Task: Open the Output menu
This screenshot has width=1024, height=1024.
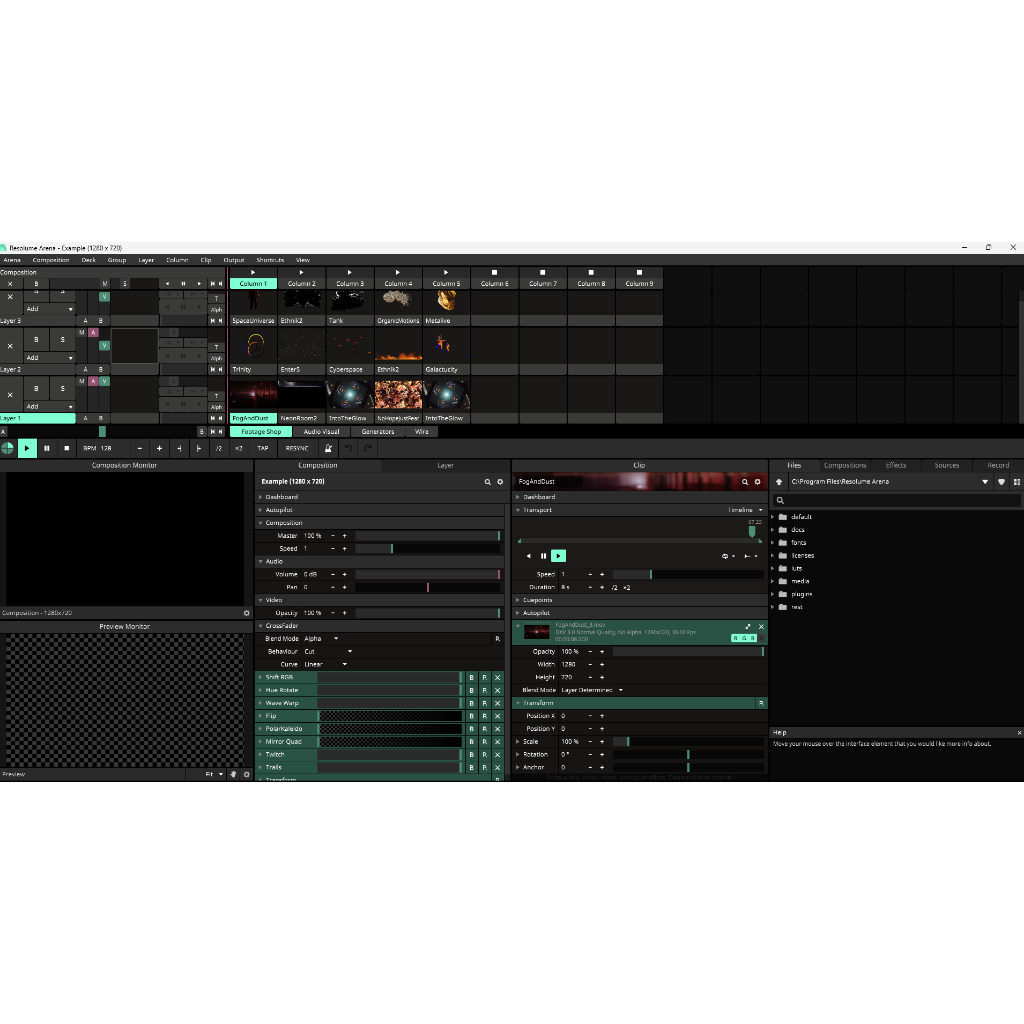Action: tap(233, 260)
